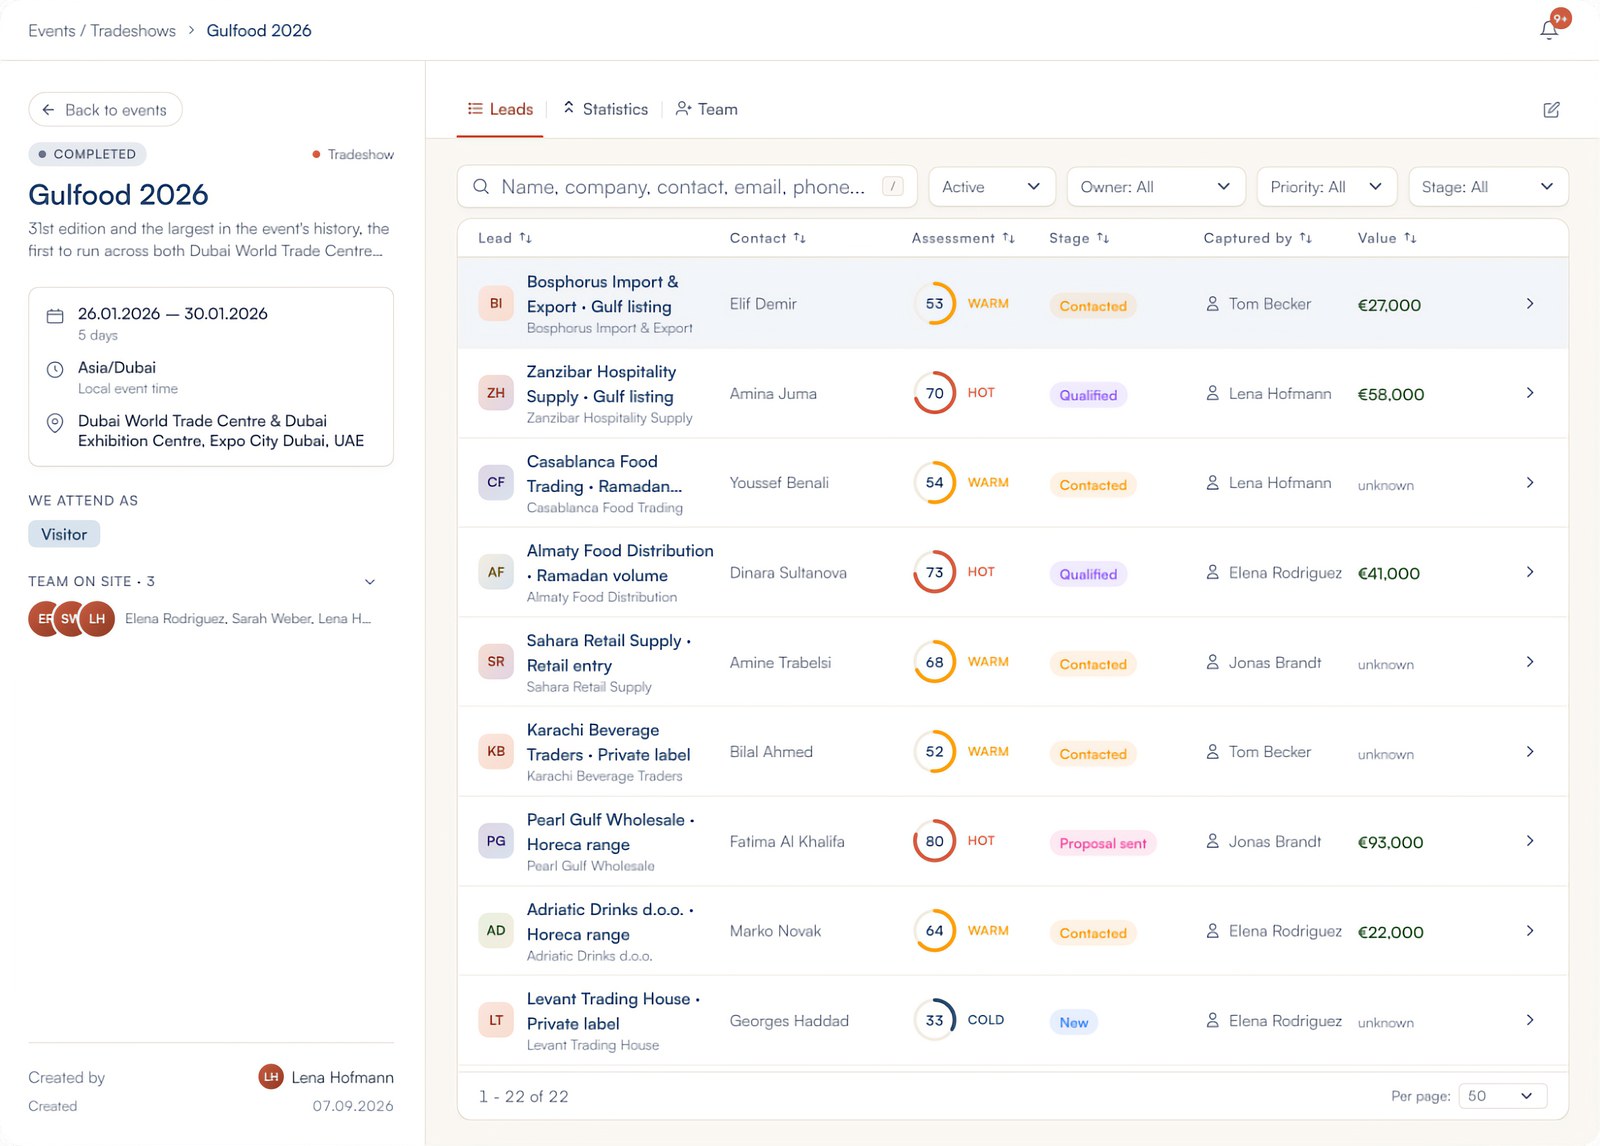Collapse the Team on site section
The width and height of the screenshot is (1600, 1146).
(370, 582)
